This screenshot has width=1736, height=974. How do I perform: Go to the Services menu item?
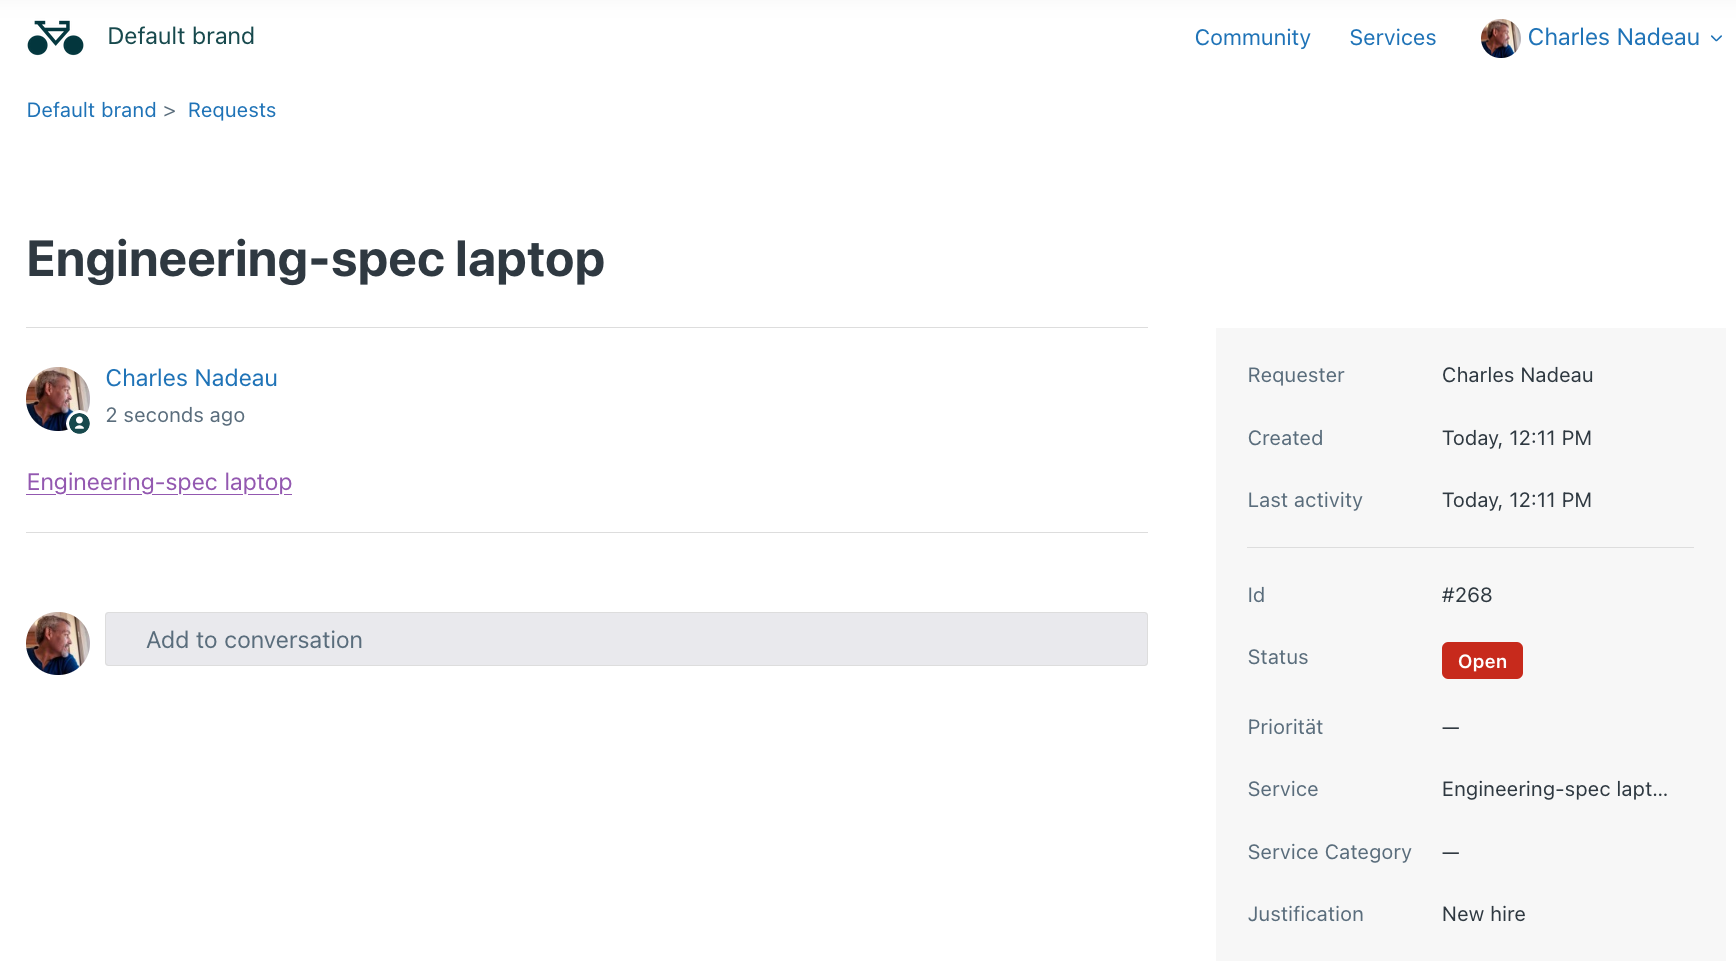click(1392, 38)
